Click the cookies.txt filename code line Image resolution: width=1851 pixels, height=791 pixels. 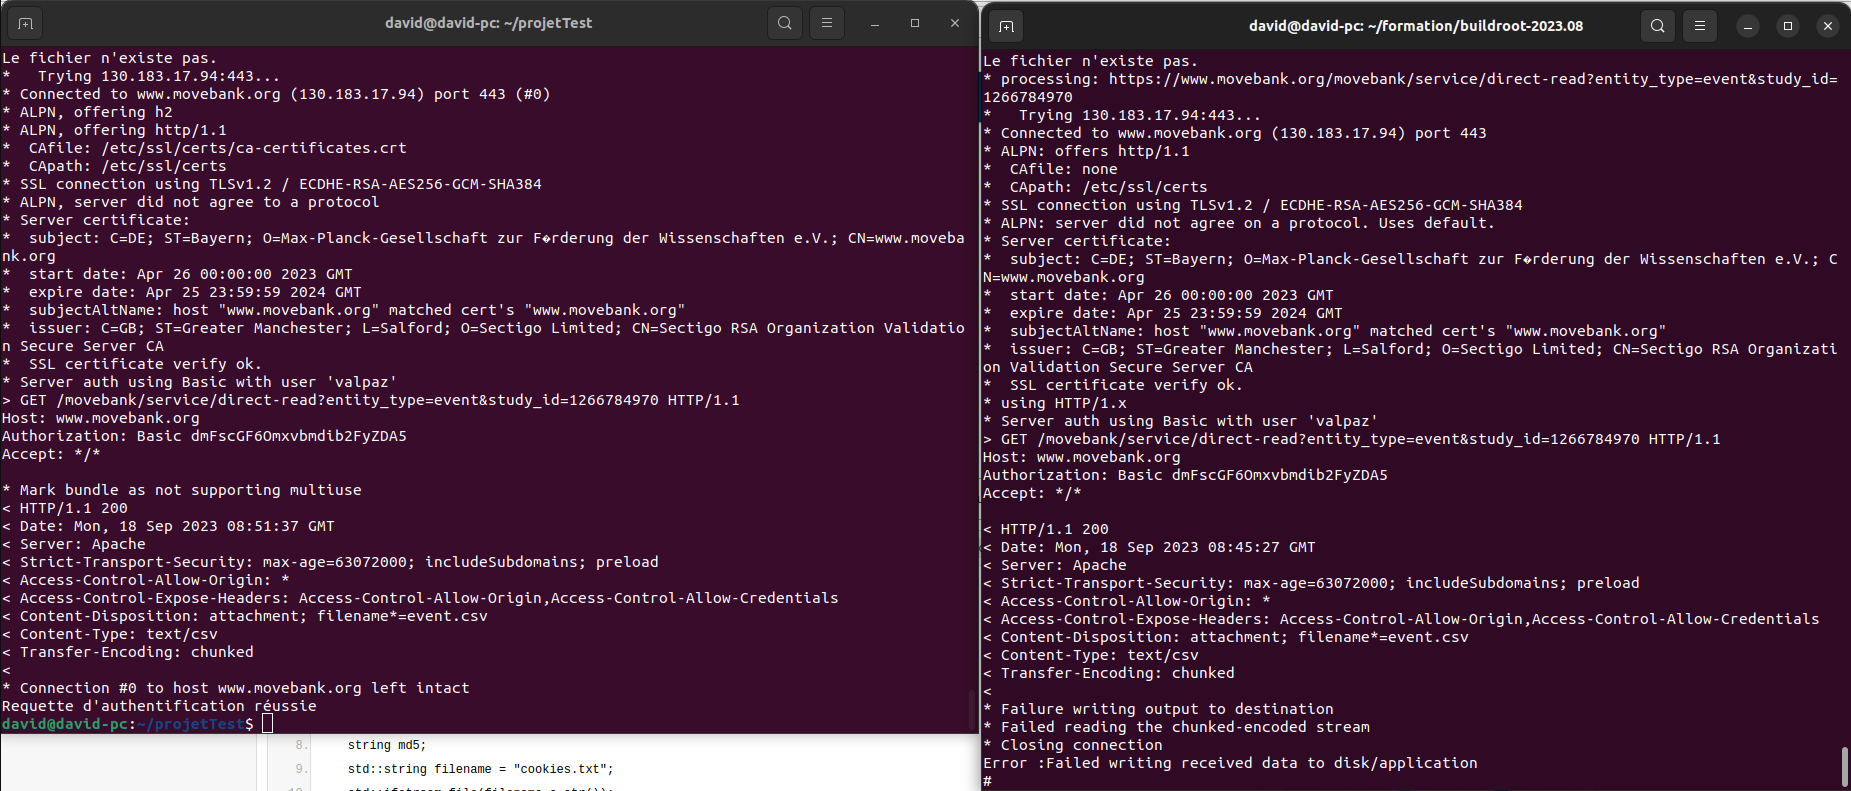481,769
